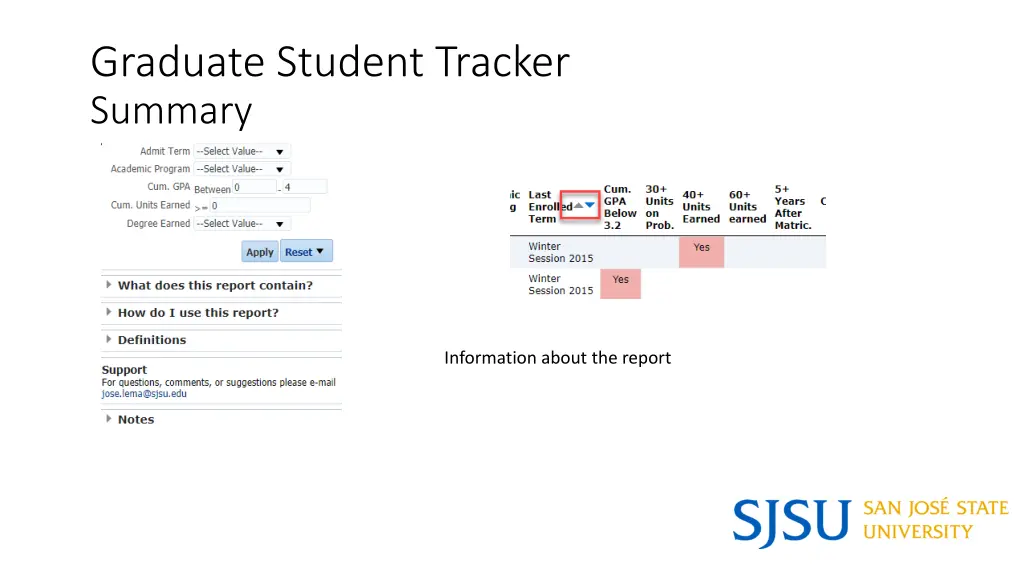
Task: Click the Support heading
Action: coord(124,370)
